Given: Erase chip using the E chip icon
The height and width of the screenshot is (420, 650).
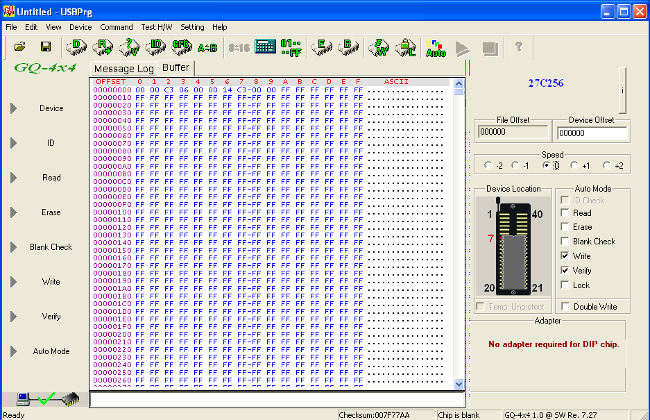Looking at the screenshot, I should tap(322, 47).
